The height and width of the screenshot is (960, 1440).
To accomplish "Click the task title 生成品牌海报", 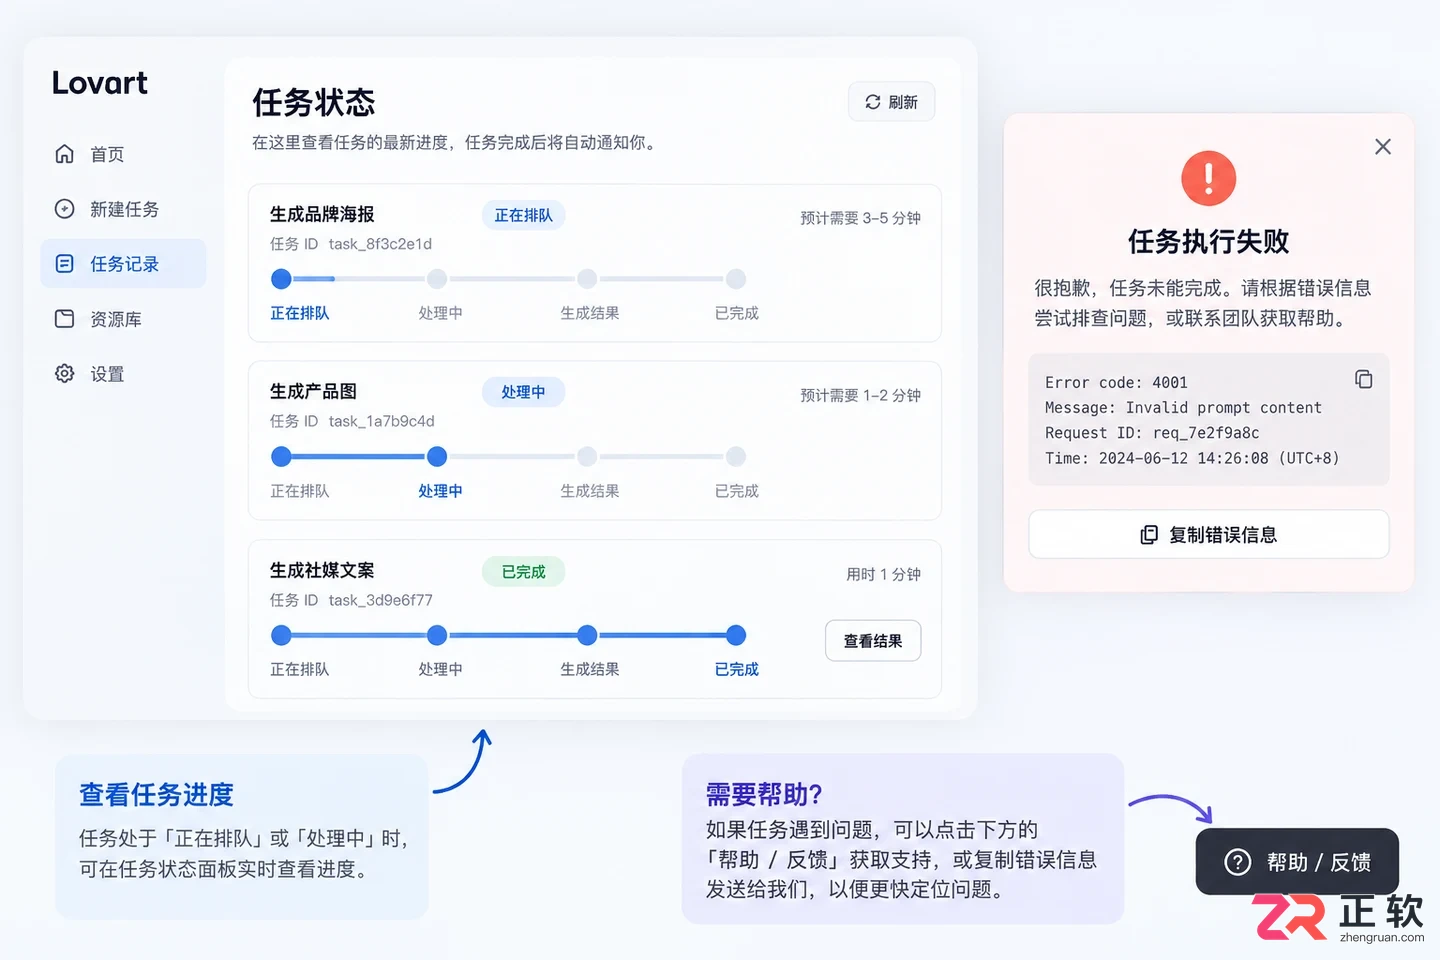I will point(322,214).
